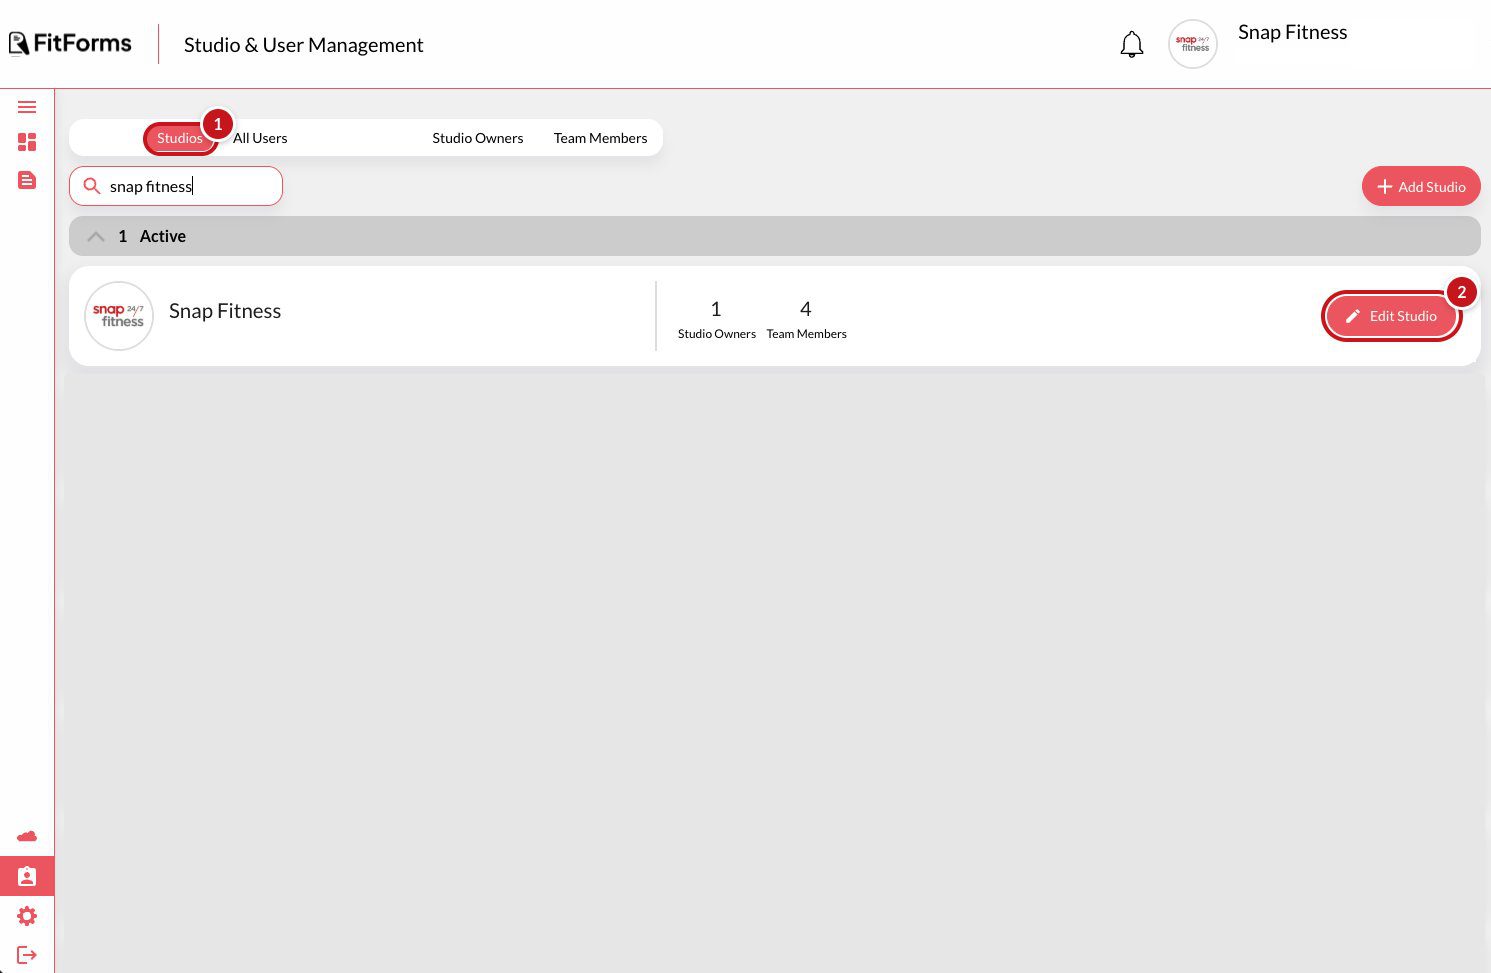Viewport: 1491px width, 973px height.
Task: Click the Snap Fitness studio name in the list
Action: 225,311
